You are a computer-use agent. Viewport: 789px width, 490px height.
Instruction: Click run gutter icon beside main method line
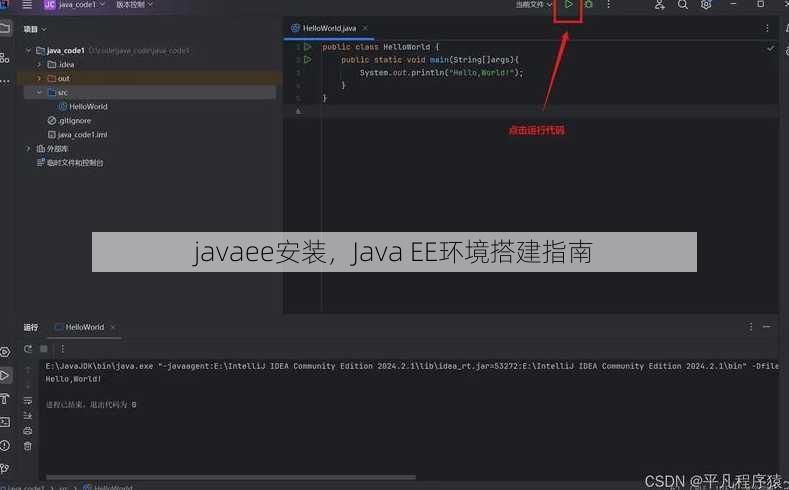tap(307, 59)
